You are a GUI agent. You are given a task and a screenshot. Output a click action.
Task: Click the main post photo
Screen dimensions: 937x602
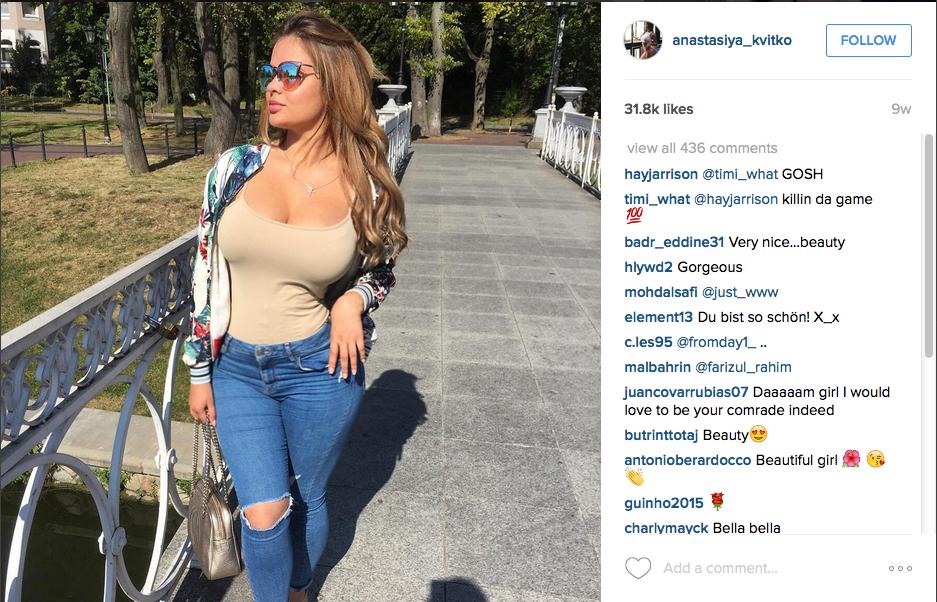pyautogui.click(x=301, y=301)
